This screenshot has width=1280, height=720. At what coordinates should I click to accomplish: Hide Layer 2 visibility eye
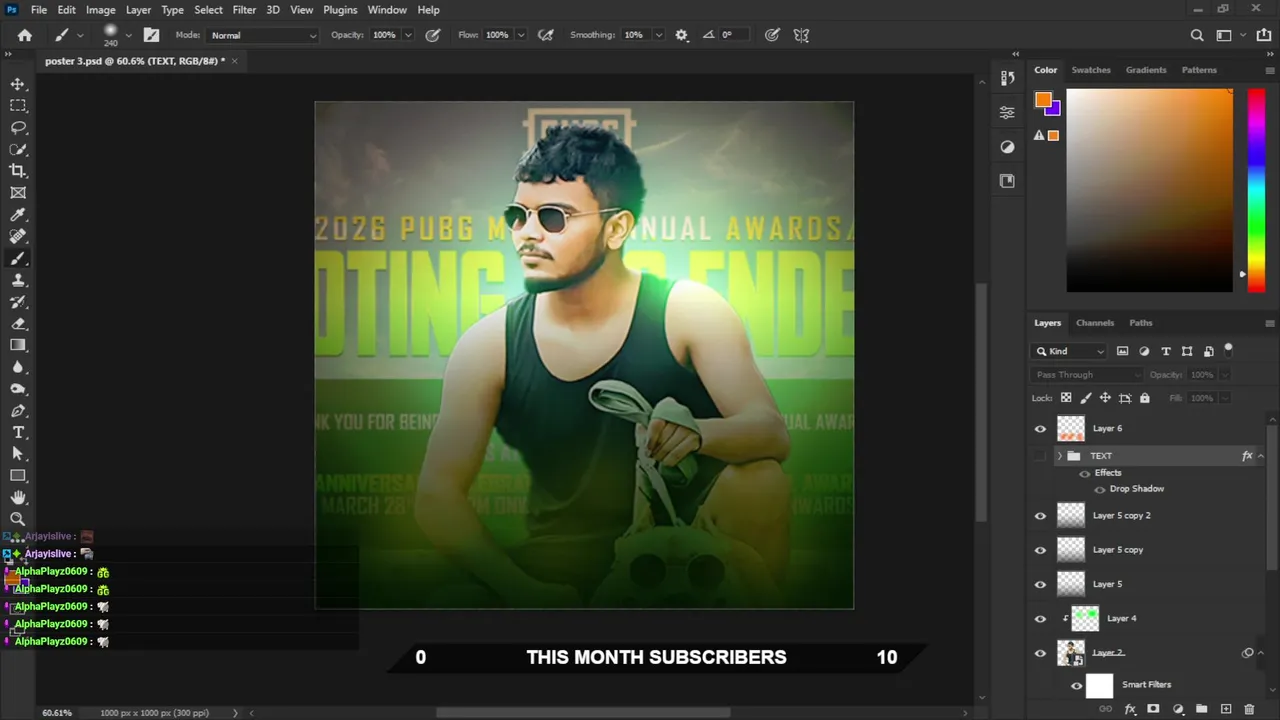coord(1040,653)
